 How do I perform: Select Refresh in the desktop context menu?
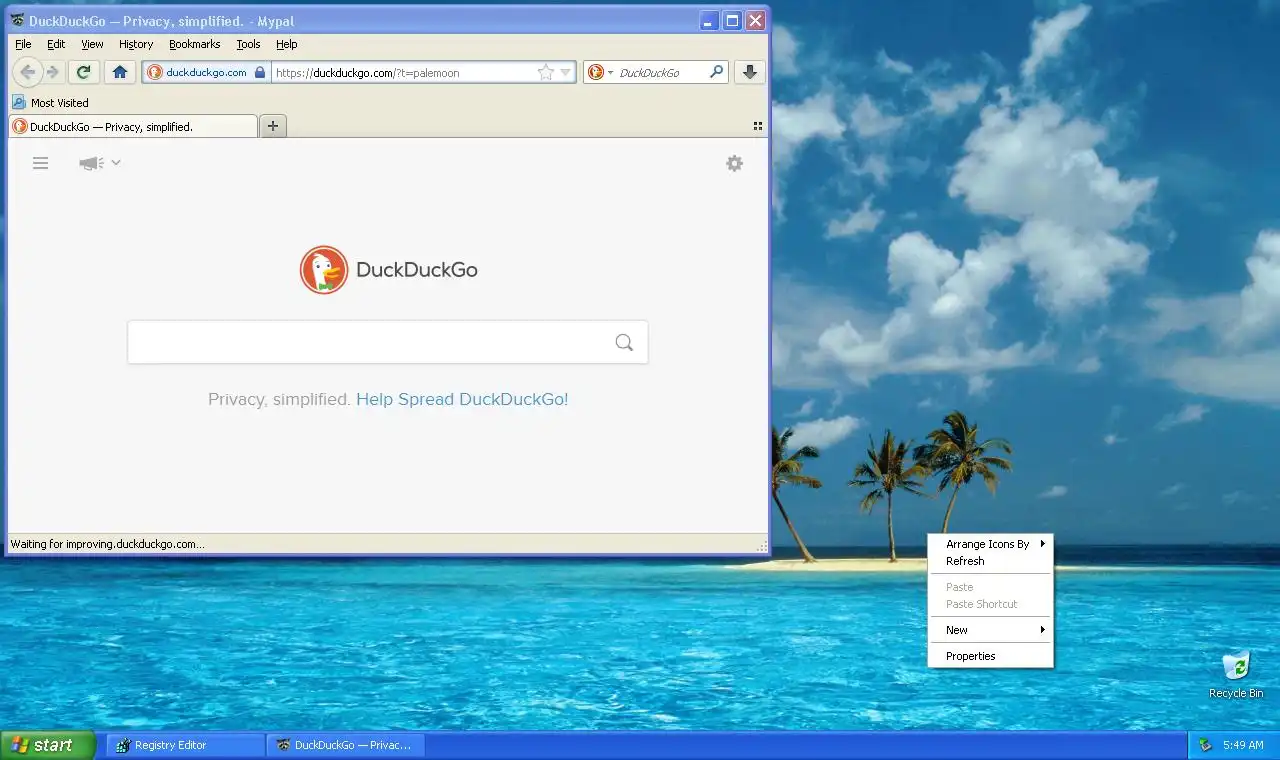(990, 561)
